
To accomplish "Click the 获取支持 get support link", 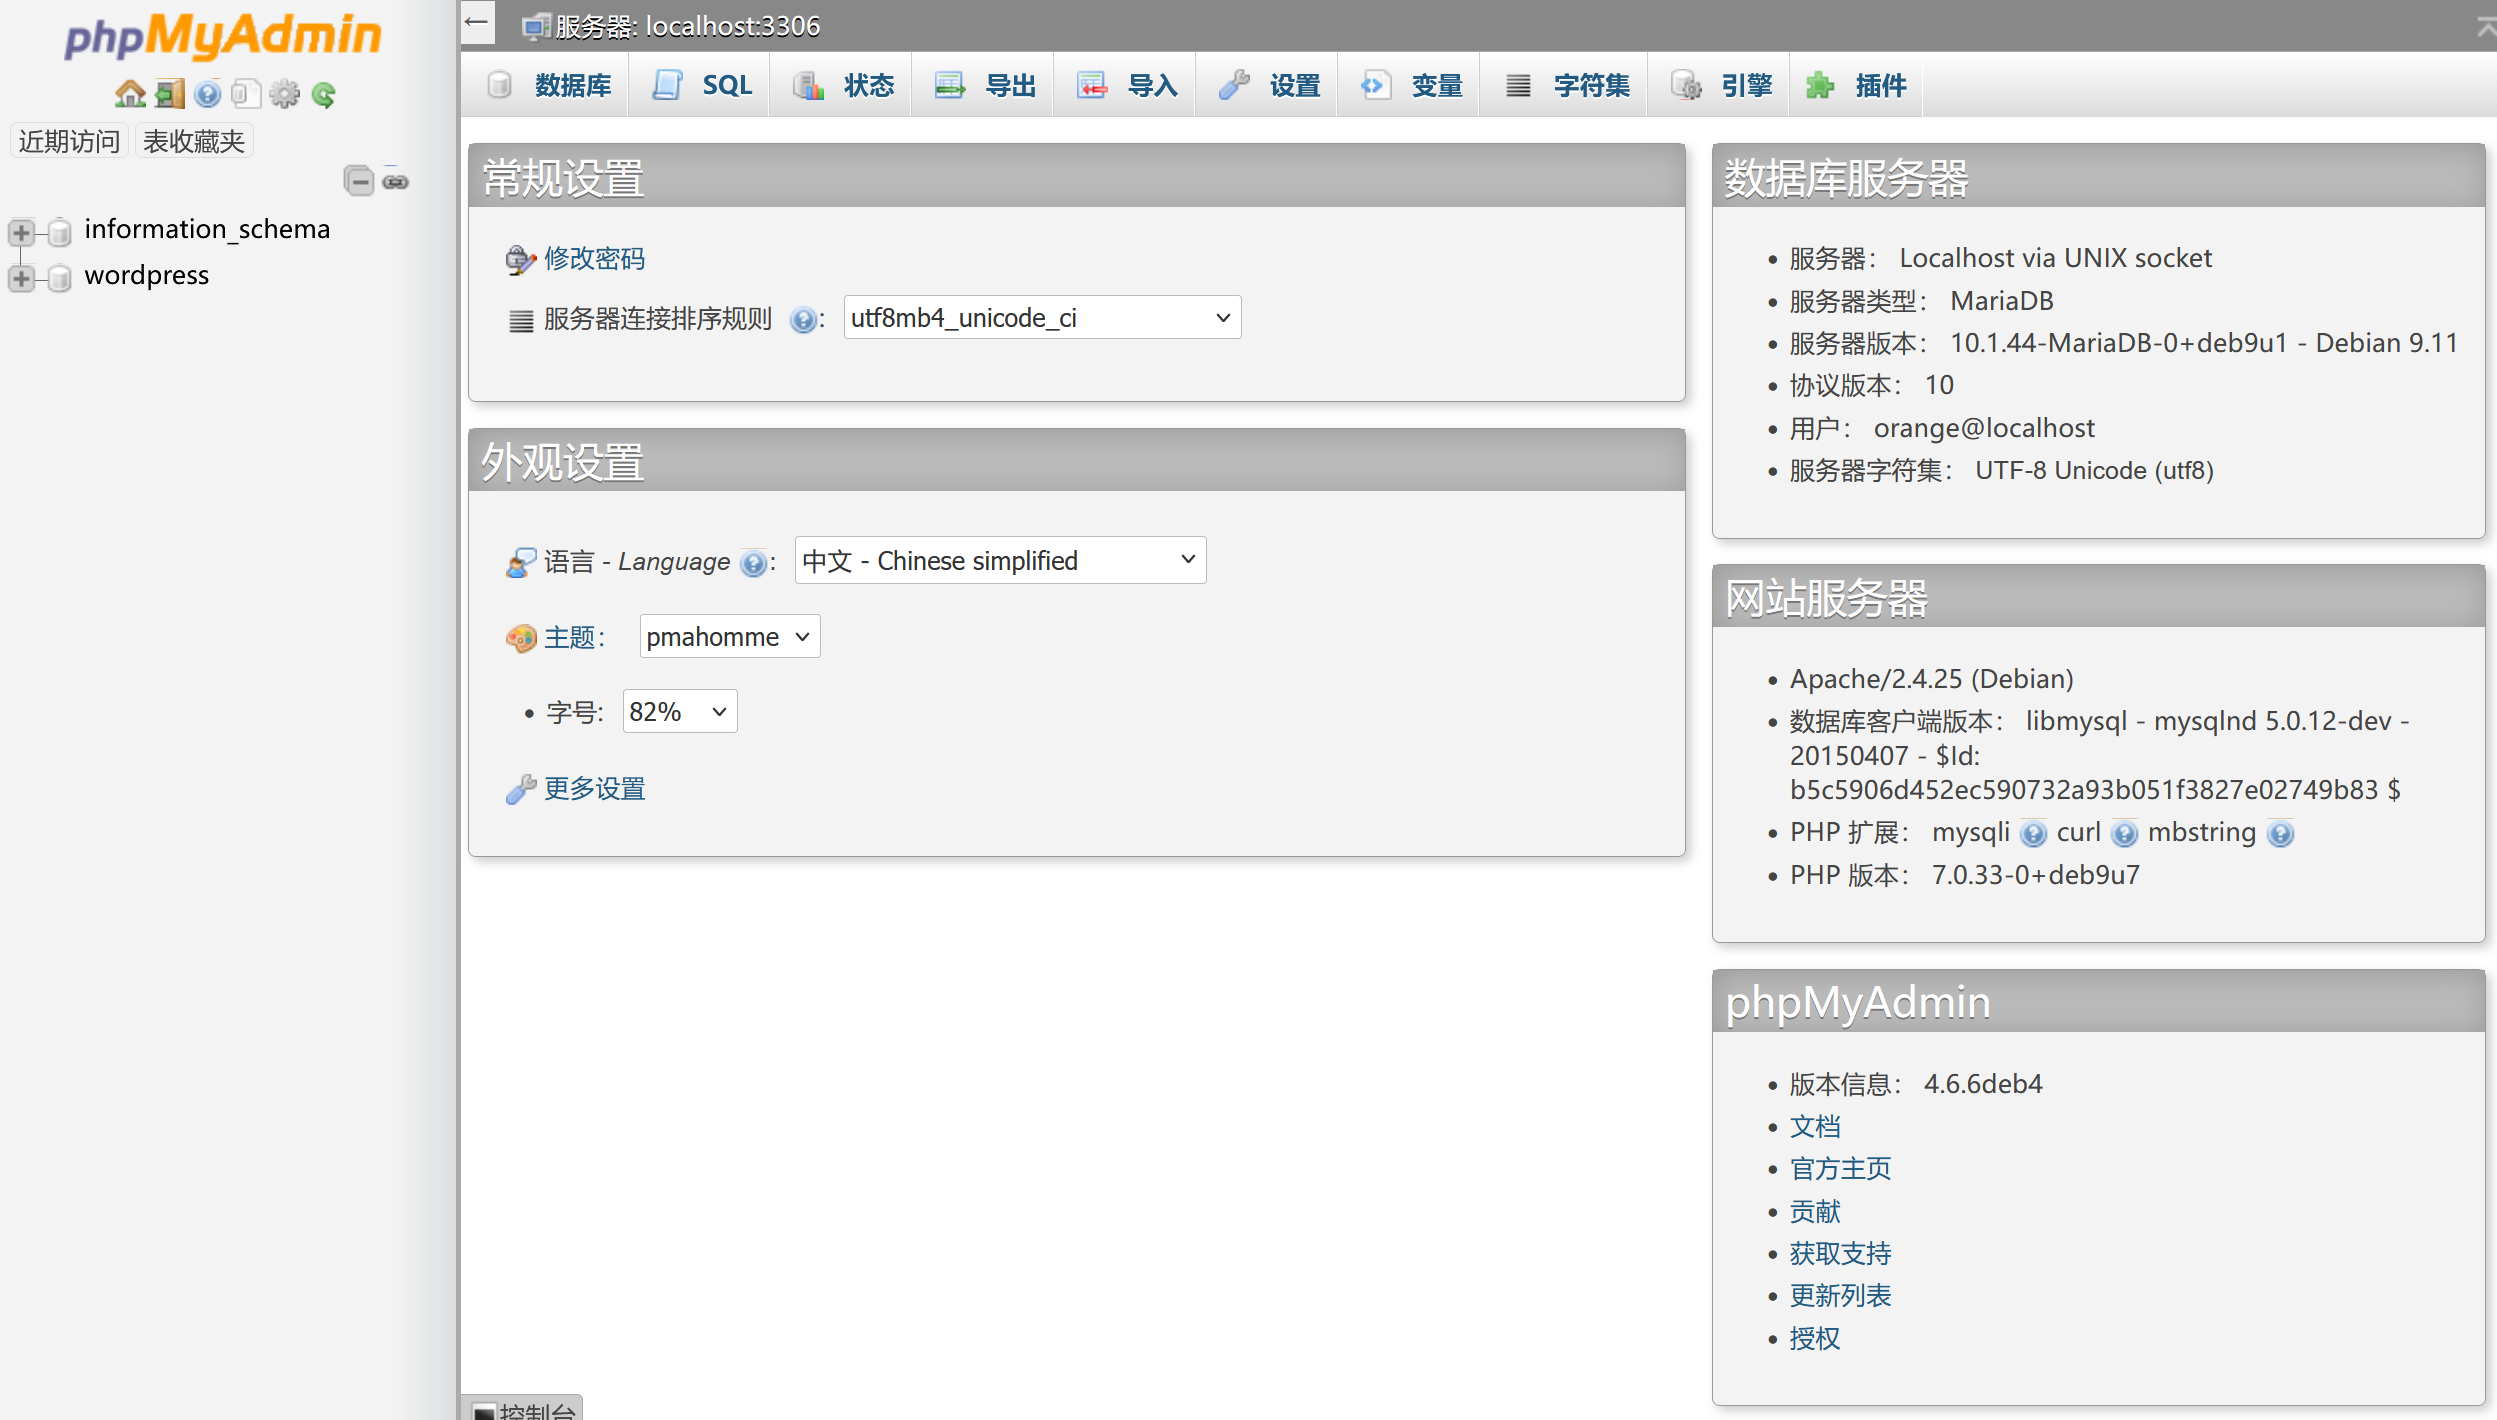I will 1840,1254.
